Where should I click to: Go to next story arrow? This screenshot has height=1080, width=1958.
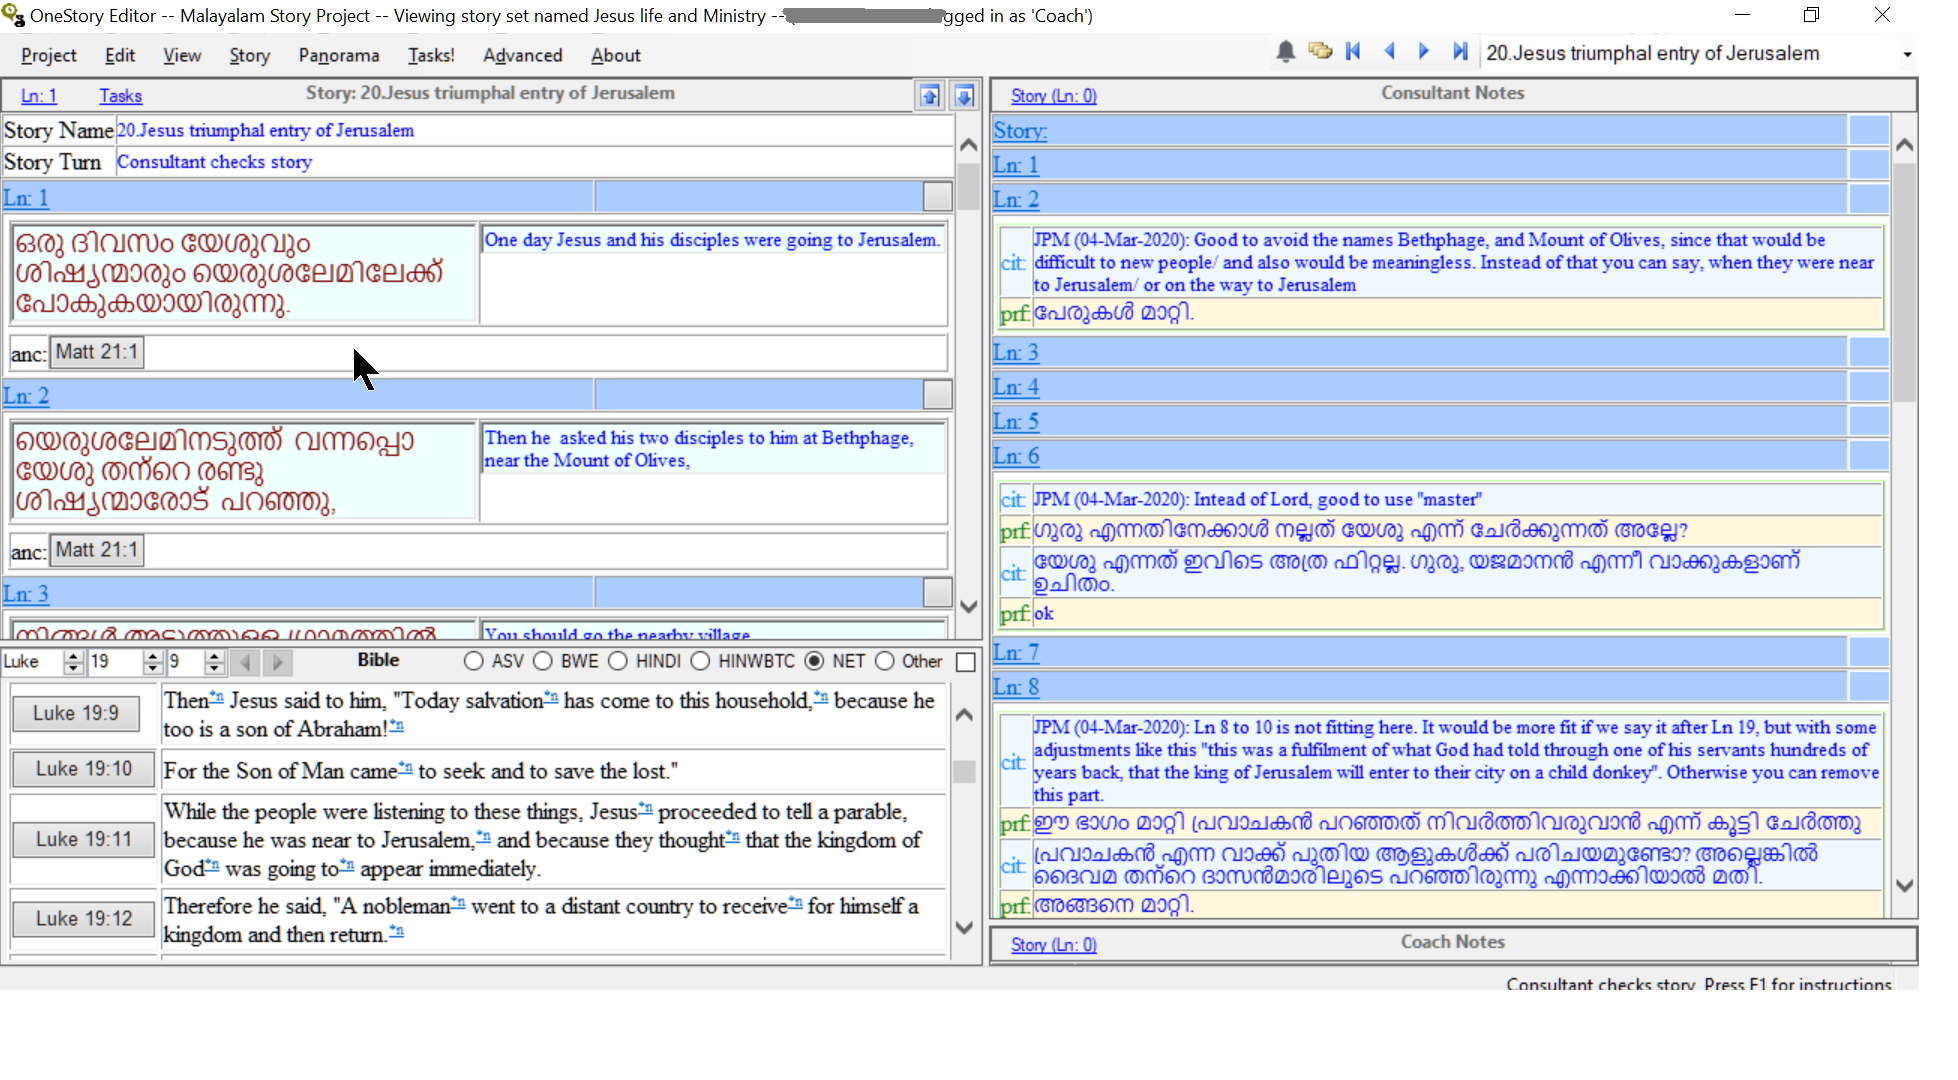tap(1424, 52)
